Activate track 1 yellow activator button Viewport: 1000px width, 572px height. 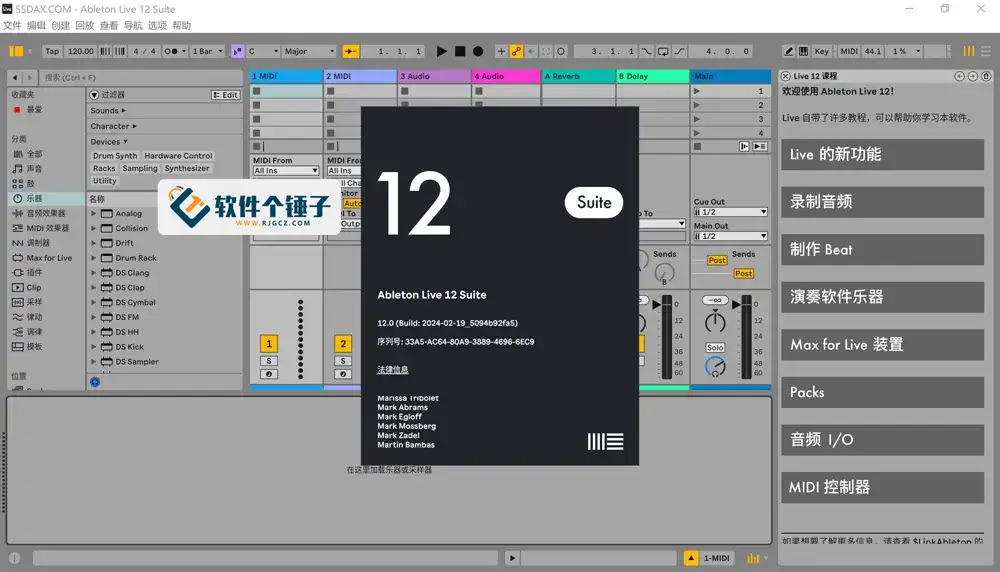click(268, 344)
